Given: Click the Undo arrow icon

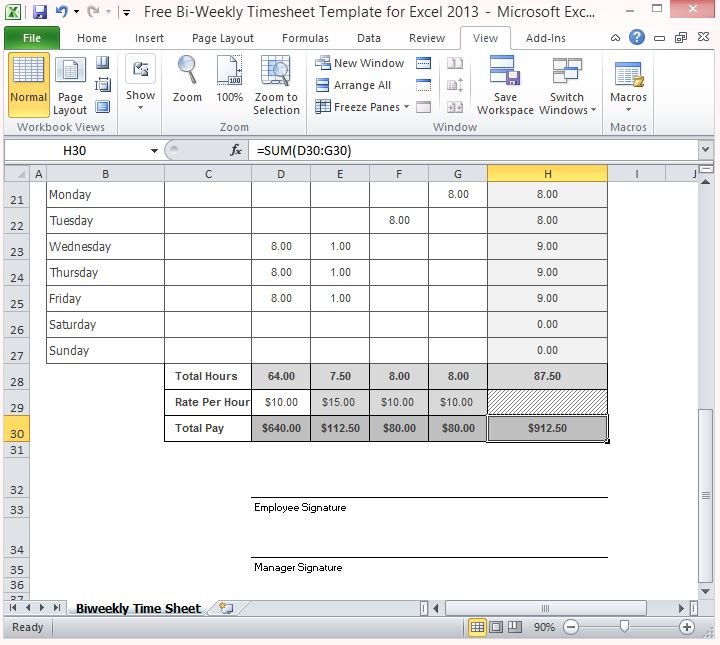Looking at the screenshot, I should [61, 13].
